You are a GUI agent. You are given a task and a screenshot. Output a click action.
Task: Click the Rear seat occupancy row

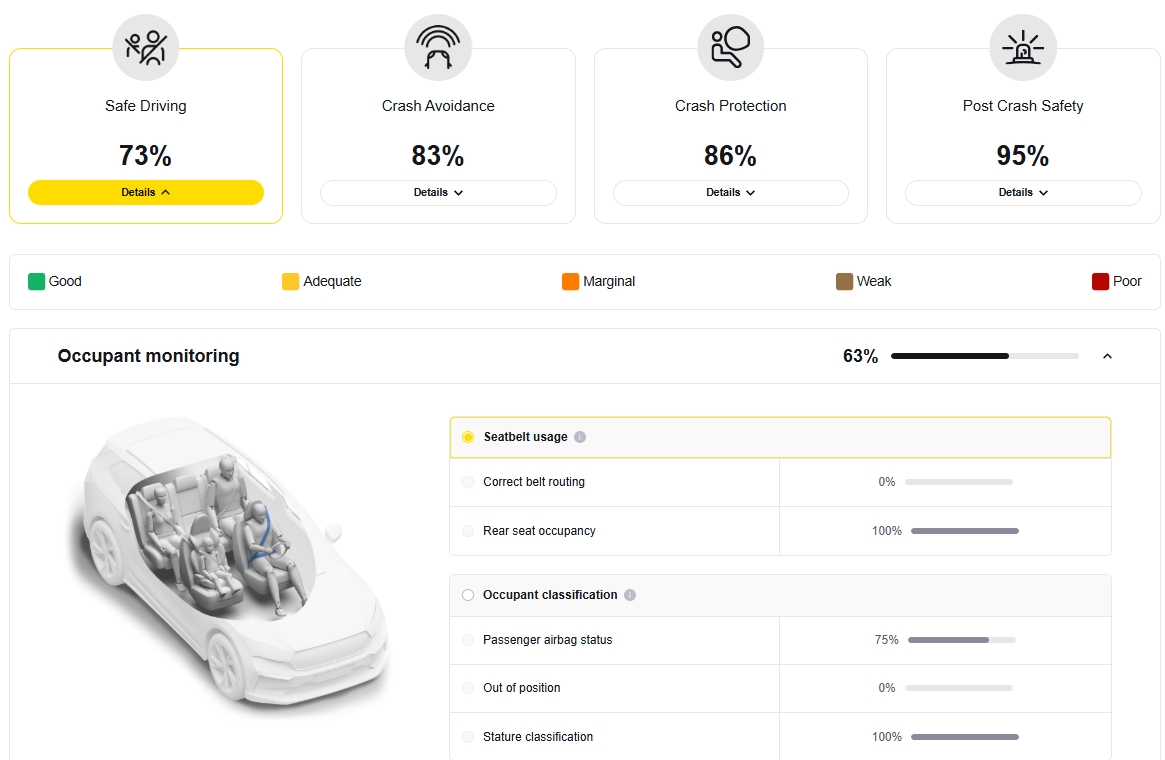tap(780, 531)
